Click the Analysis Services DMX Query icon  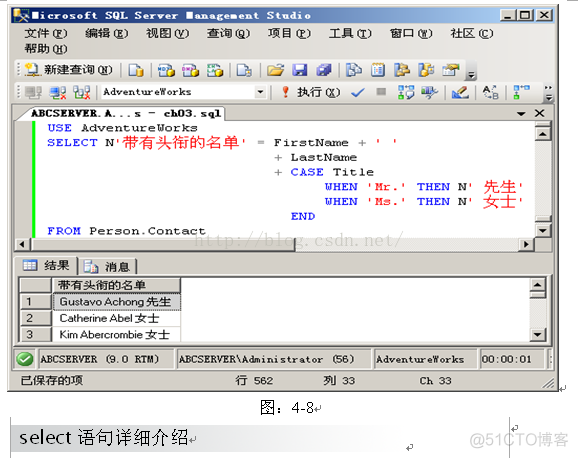click(190, 70)
